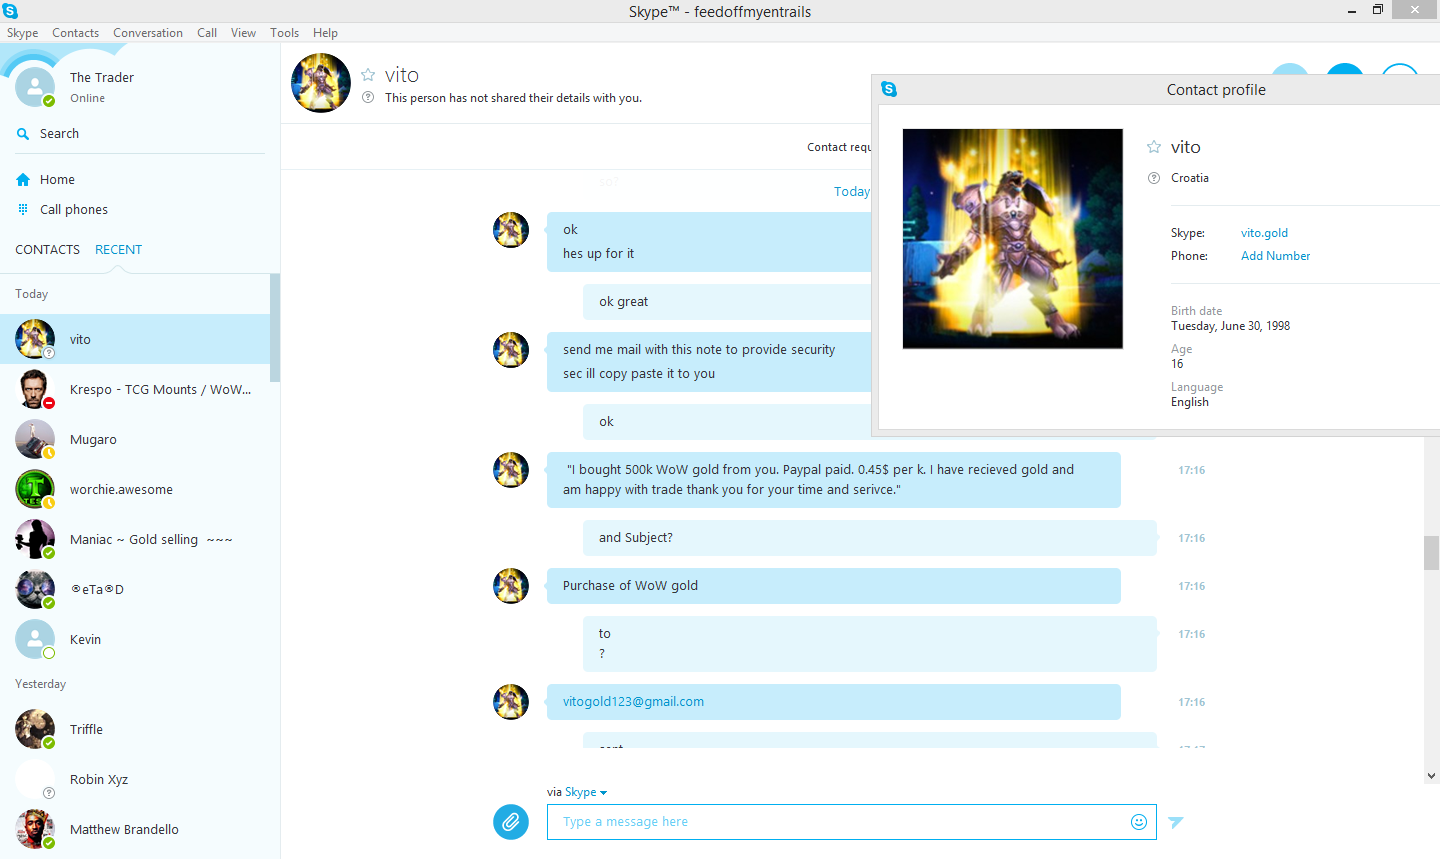Click the Call phones dialpad icon

(23, 210)
